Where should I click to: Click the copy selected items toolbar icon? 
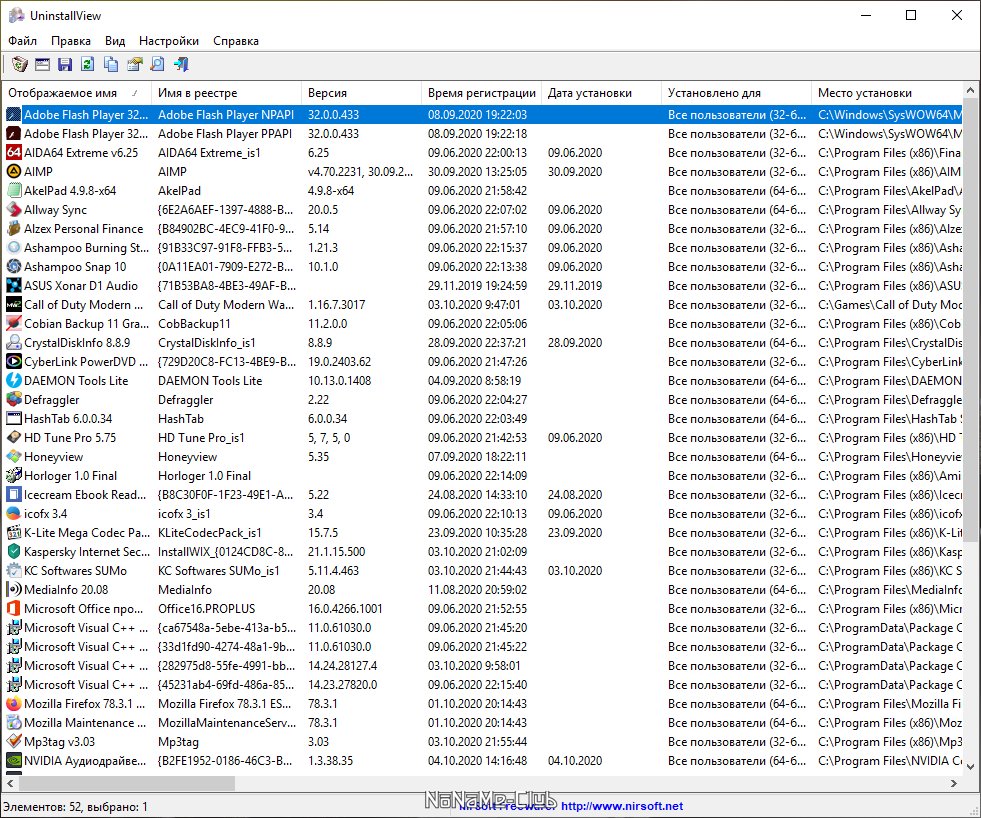(x=110, y=65)
